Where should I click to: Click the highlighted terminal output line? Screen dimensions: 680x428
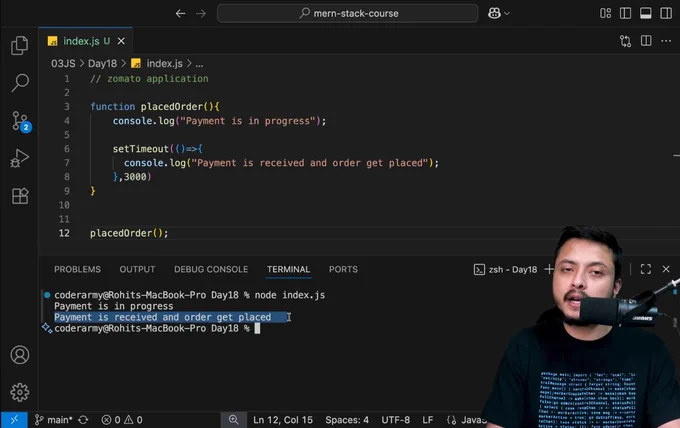170,317
